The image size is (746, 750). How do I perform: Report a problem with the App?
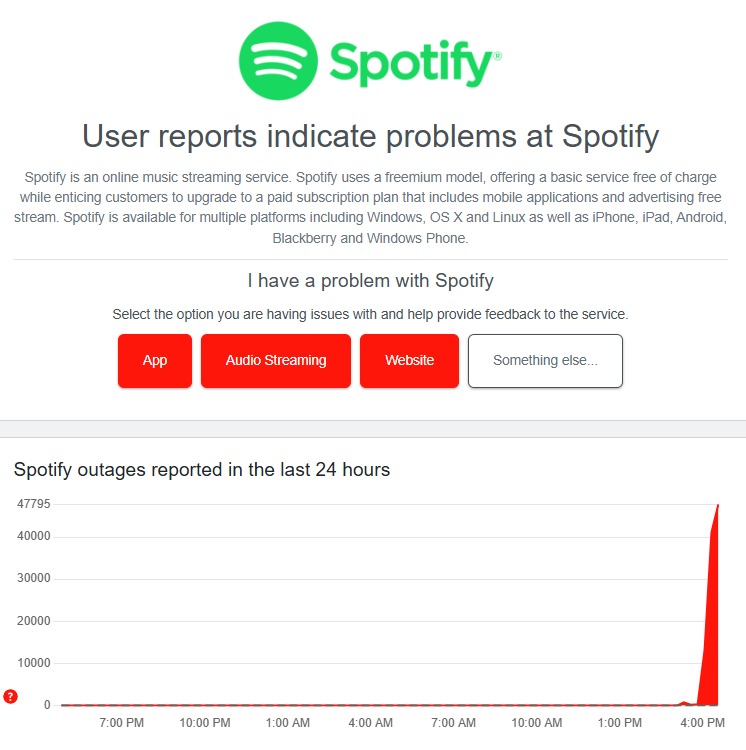[x=155, y=361]
